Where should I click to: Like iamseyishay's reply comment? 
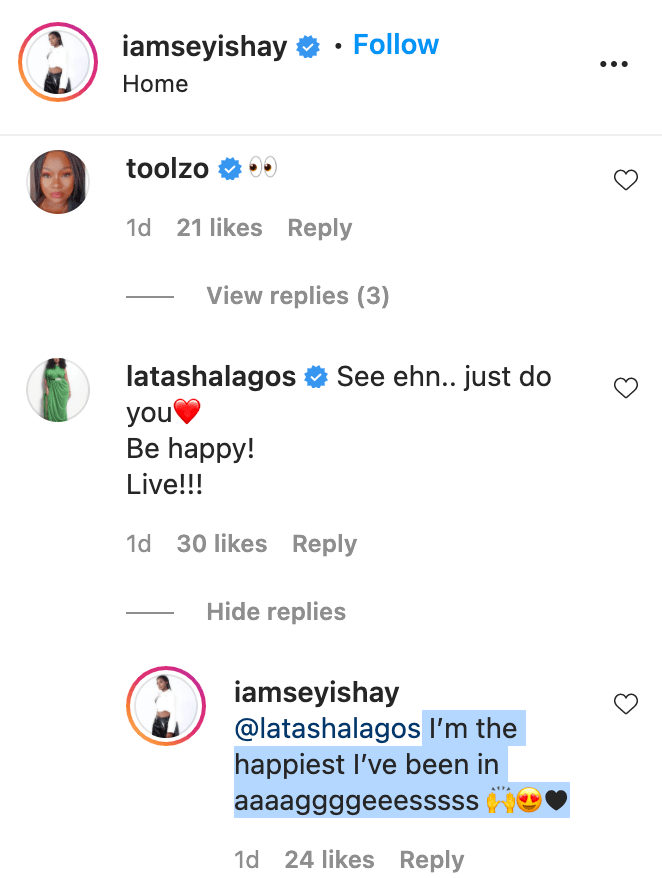click(x=626, y=704)
